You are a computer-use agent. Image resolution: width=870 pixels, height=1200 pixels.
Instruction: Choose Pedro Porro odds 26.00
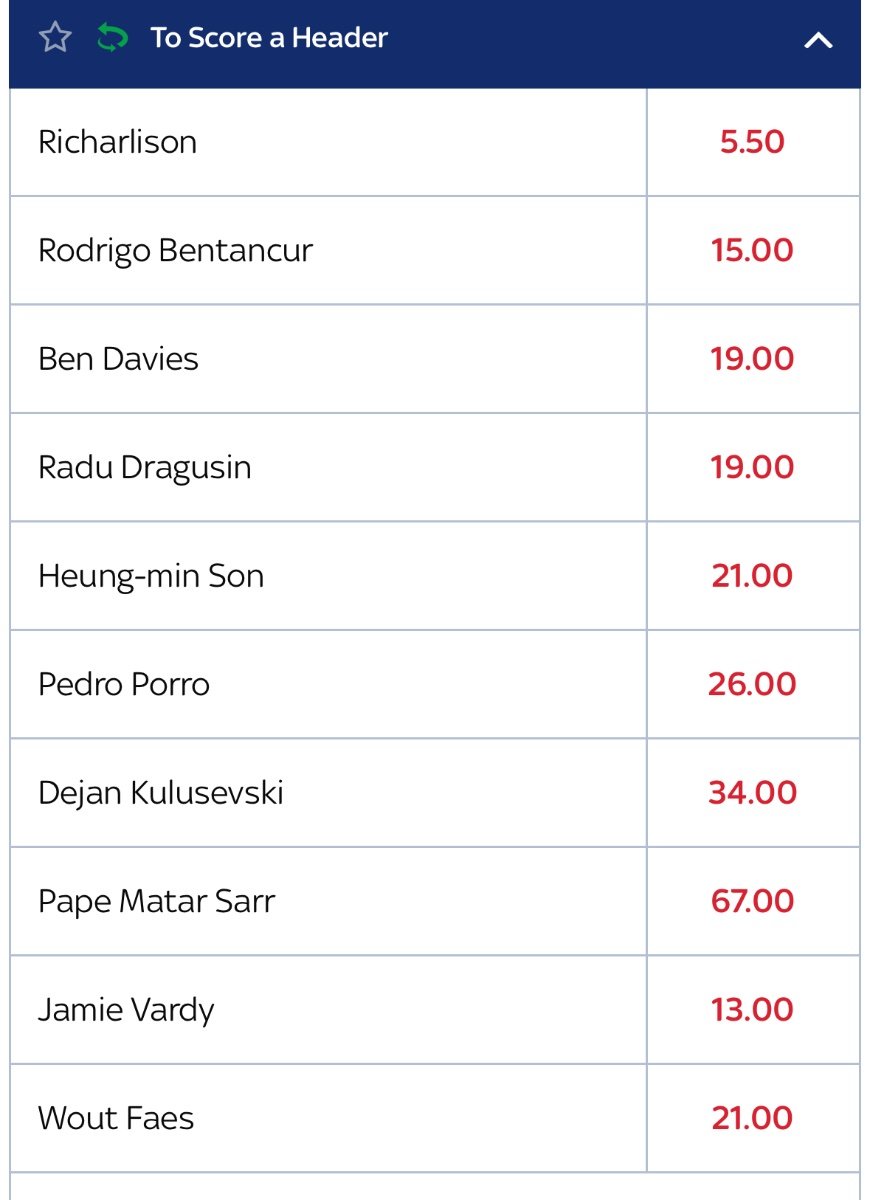[x=753, y=684]
